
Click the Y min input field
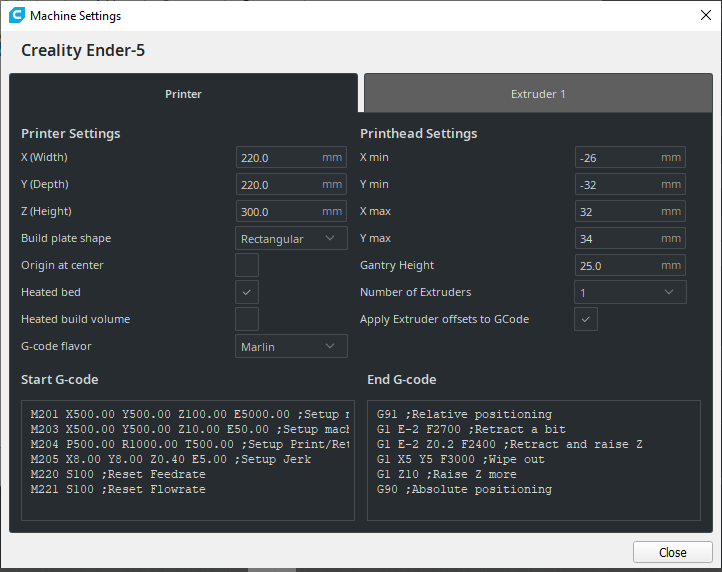(630, 184)
